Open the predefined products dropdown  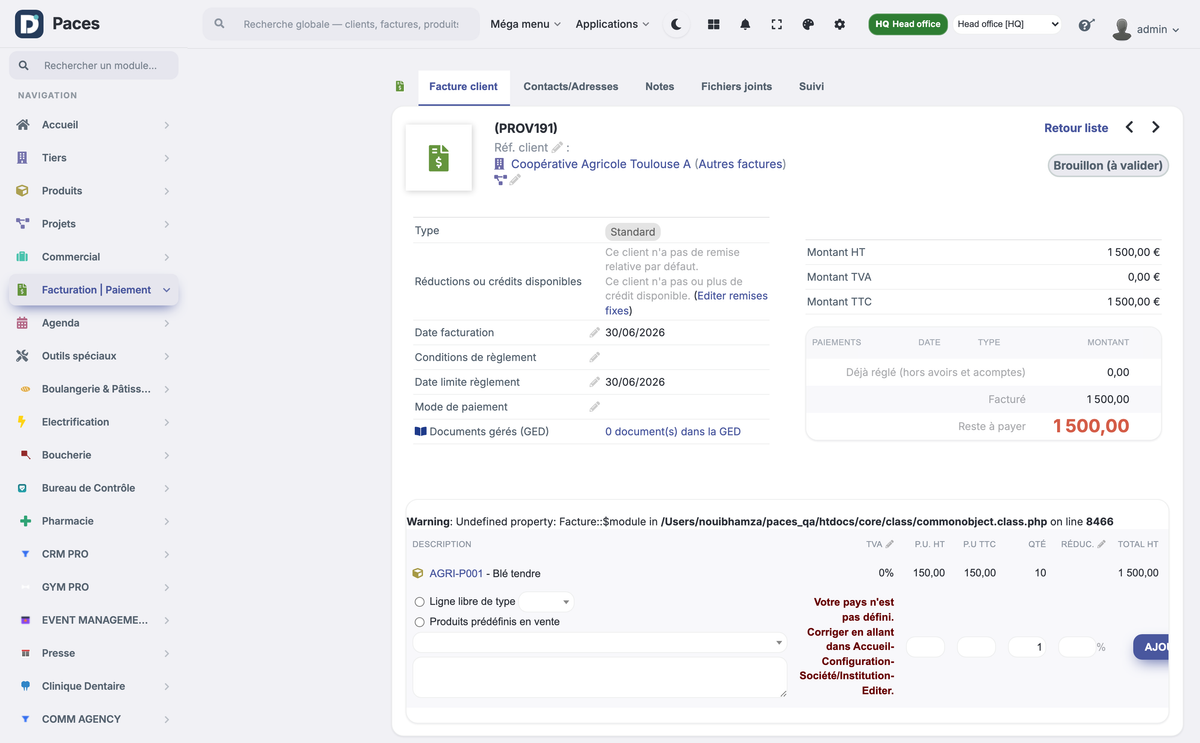pos(600,643)
